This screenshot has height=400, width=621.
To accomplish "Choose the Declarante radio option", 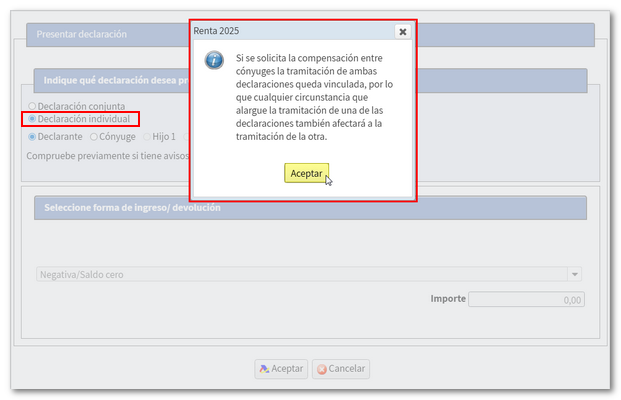I will point(32,137).
